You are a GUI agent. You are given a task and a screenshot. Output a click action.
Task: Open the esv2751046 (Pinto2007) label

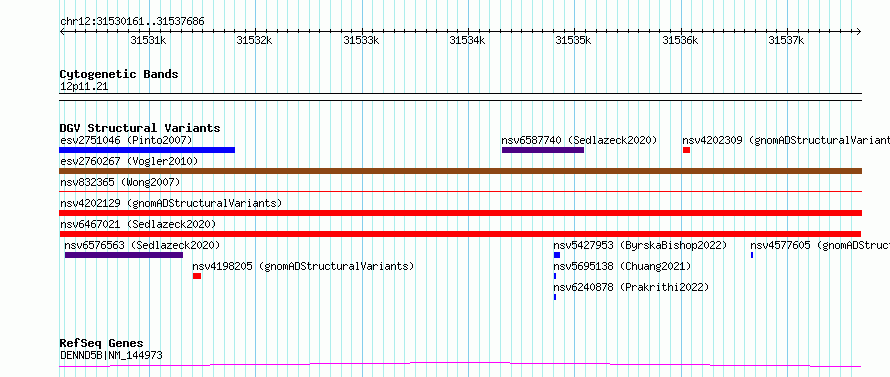point(126,140)
